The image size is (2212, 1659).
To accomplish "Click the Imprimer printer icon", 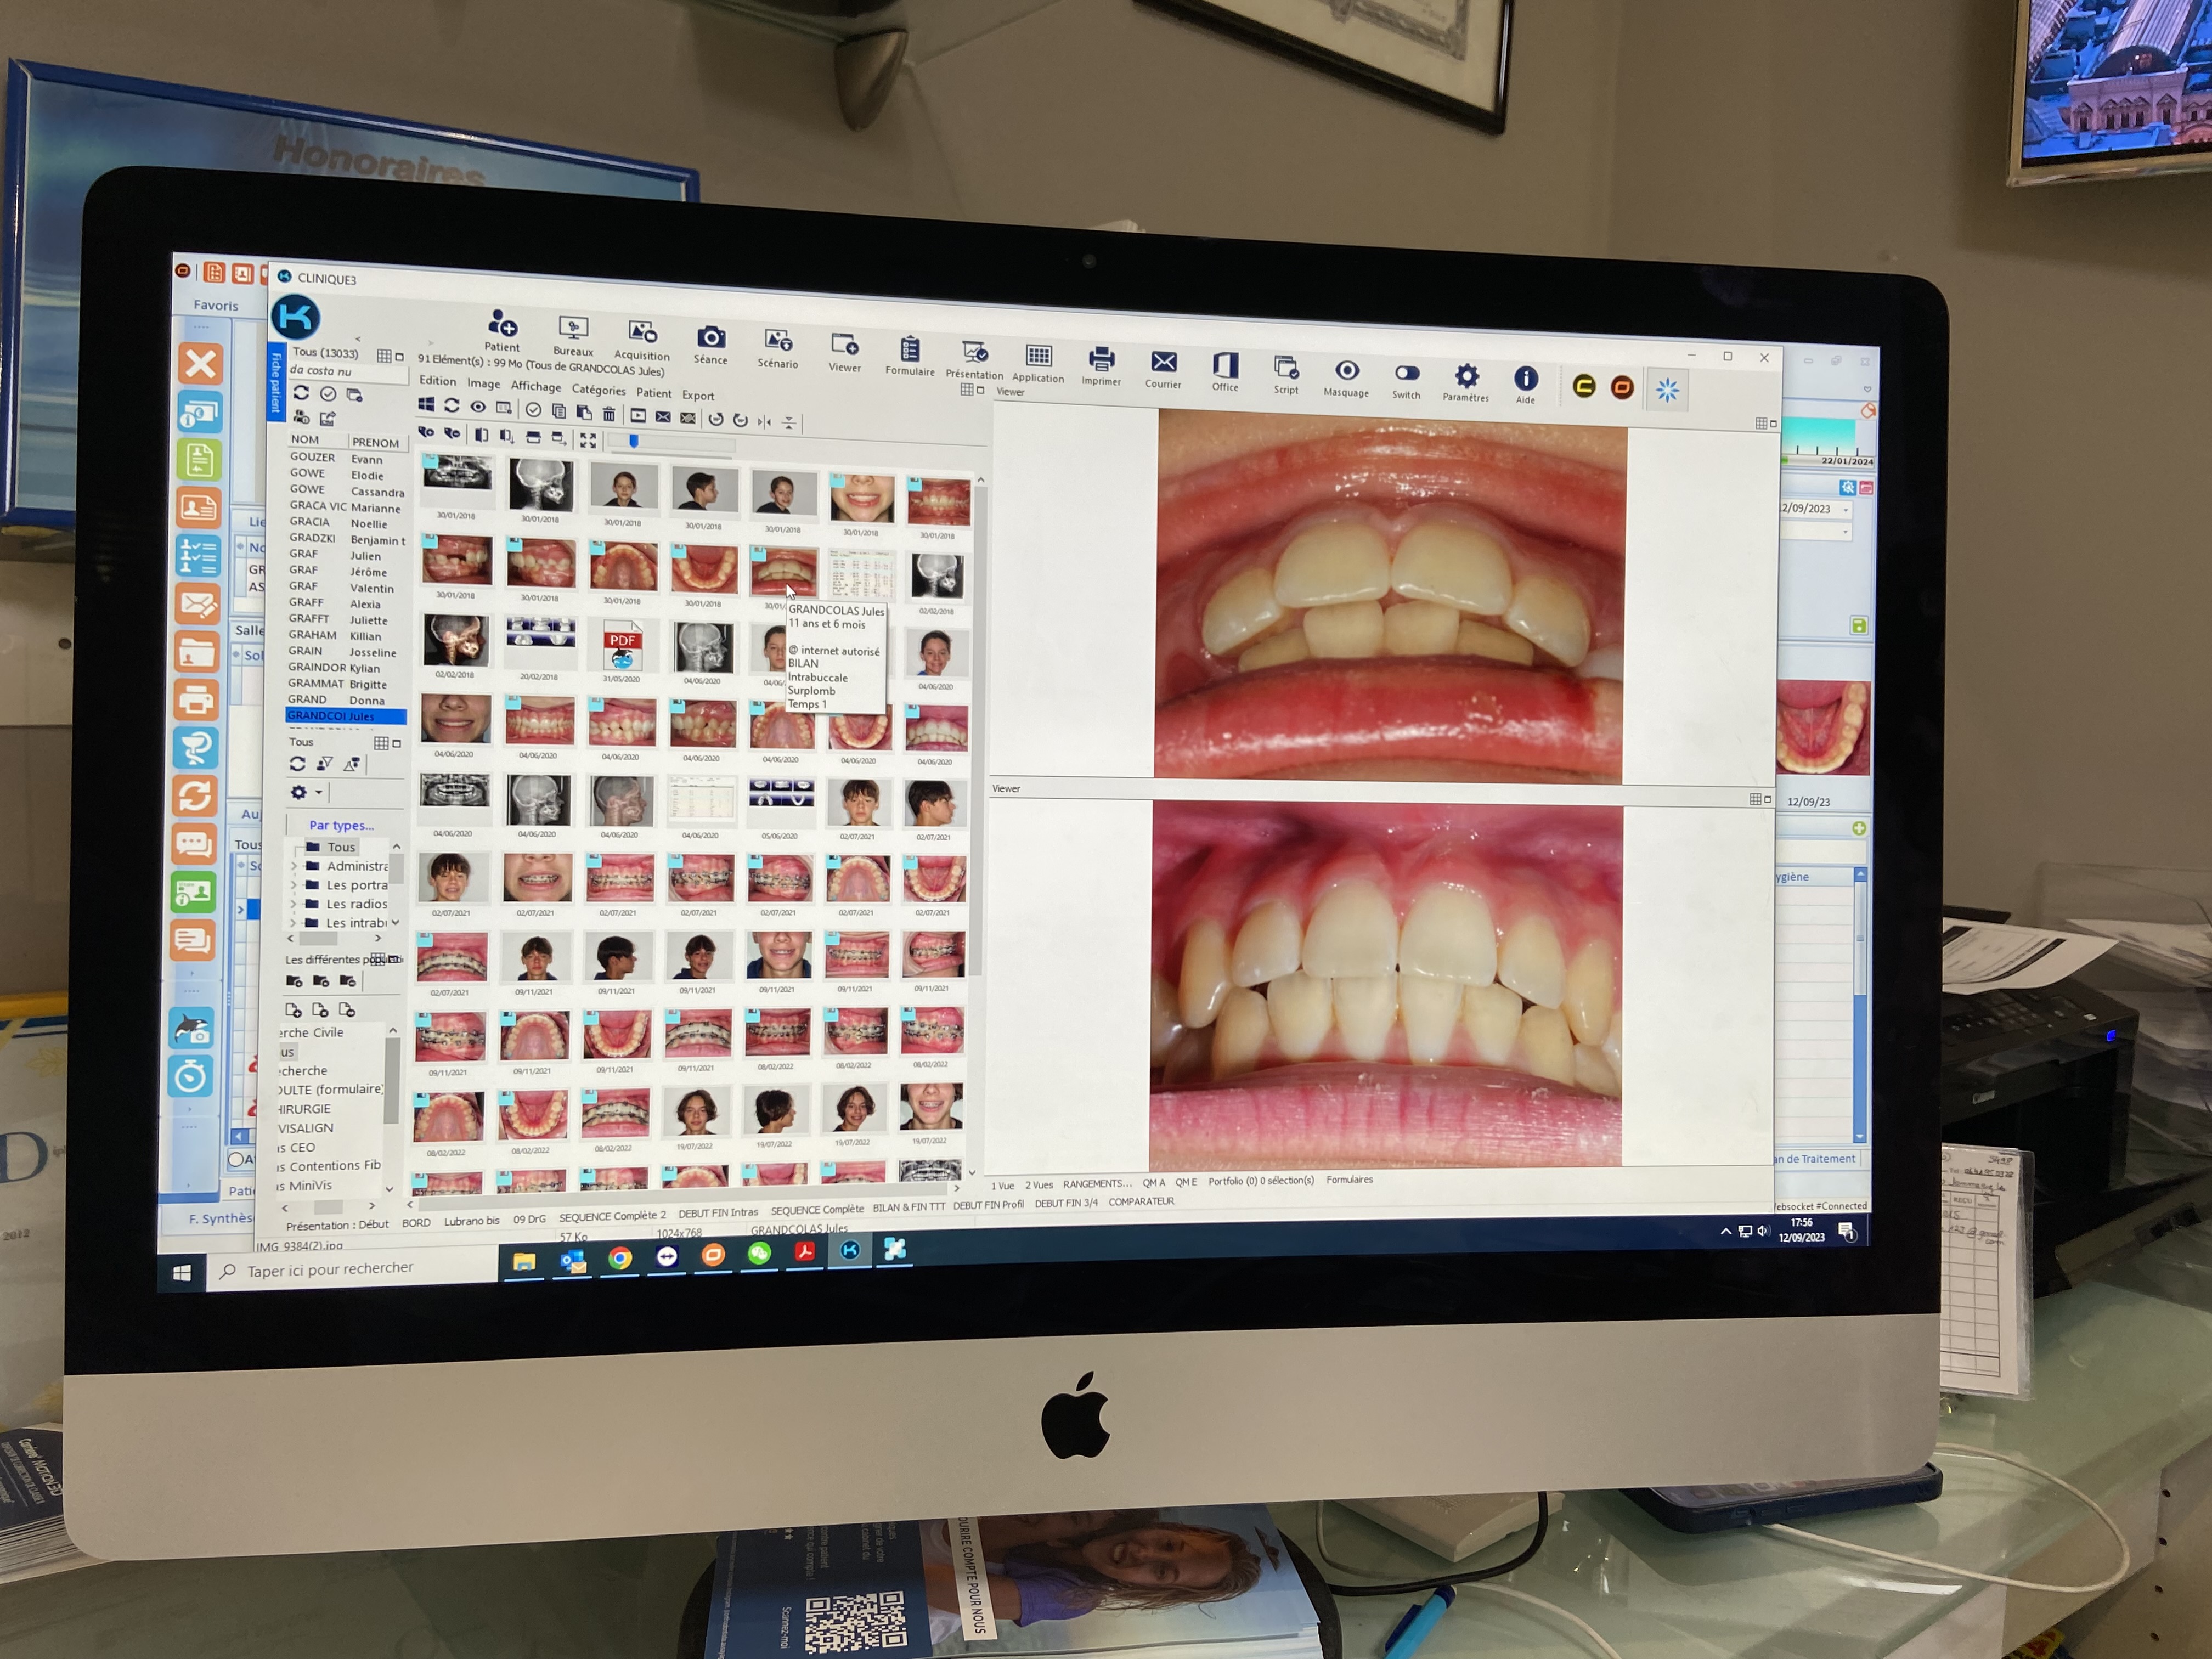I will (x=1101, y=359).
